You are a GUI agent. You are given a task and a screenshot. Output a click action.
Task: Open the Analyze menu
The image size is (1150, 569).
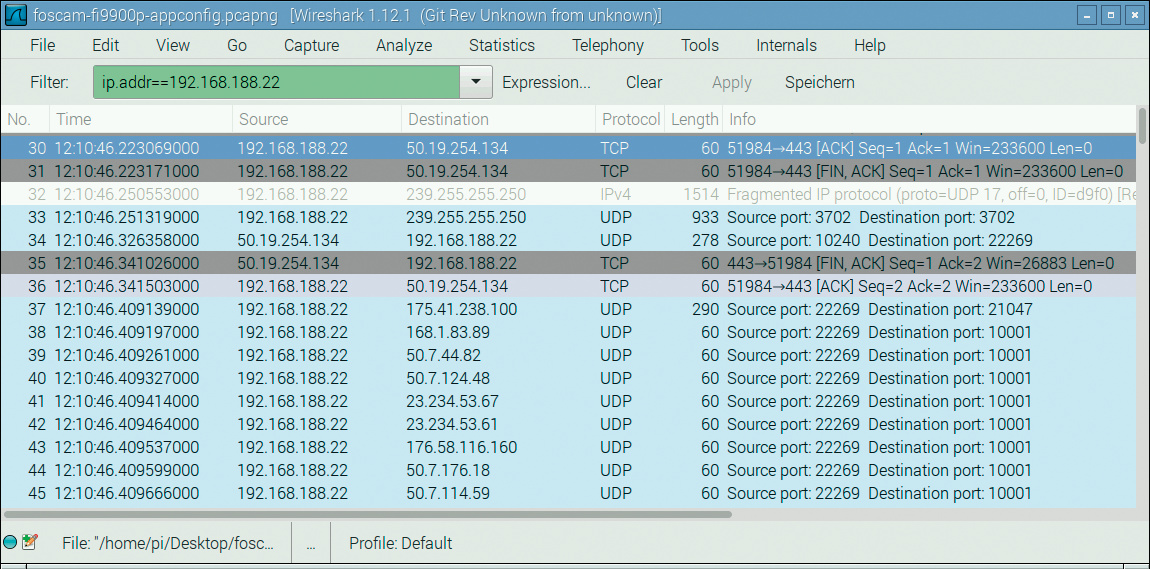click(404, 45)
